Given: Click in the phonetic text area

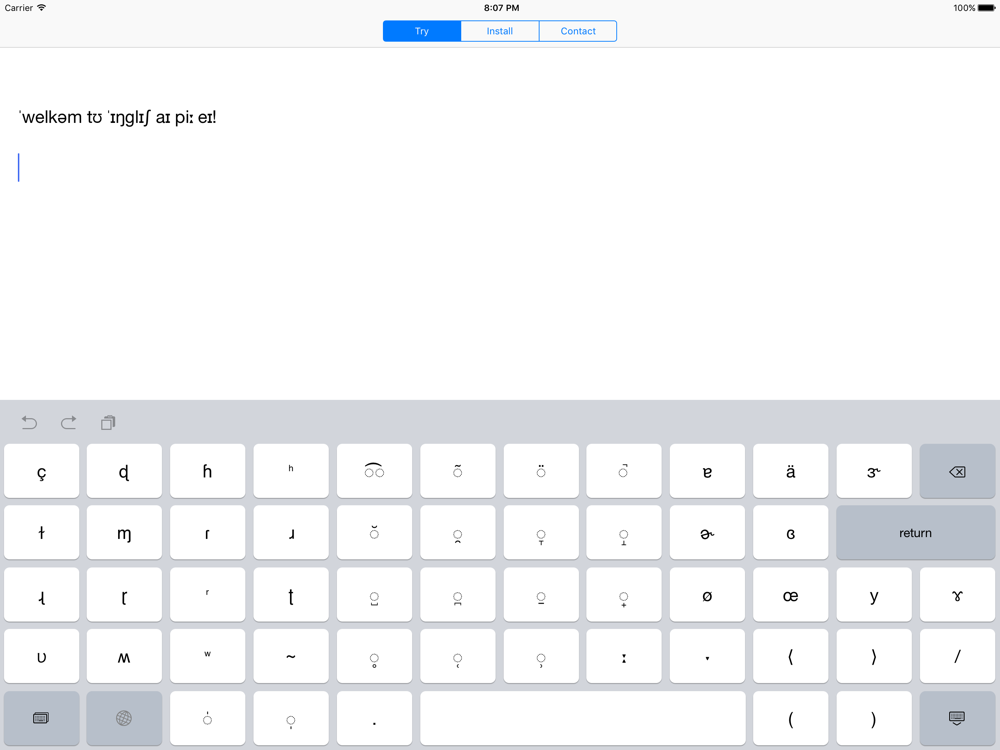Looking at the screenshot, I should [500, 223].
